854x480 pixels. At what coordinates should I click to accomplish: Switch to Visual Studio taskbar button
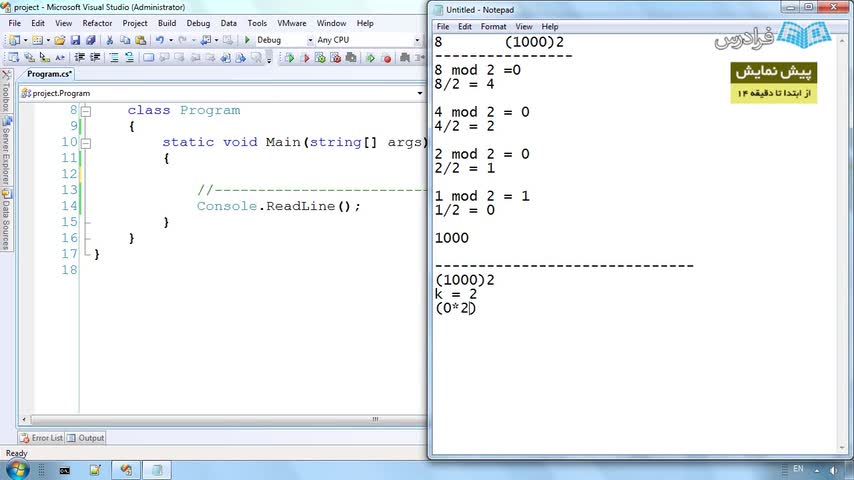pos(126,470)
